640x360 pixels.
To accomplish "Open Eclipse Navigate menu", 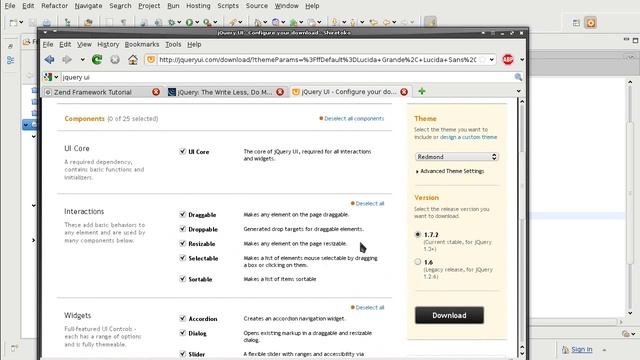I will click(88, 6).
